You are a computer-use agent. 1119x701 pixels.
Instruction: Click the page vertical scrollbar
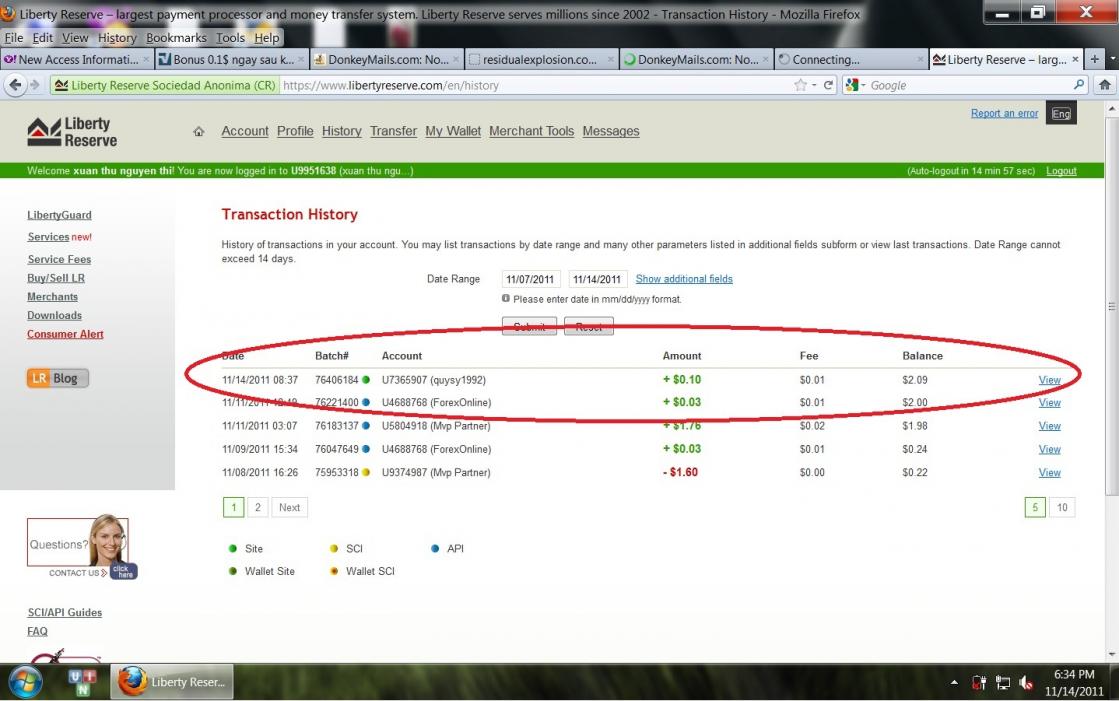point(1111,307)
